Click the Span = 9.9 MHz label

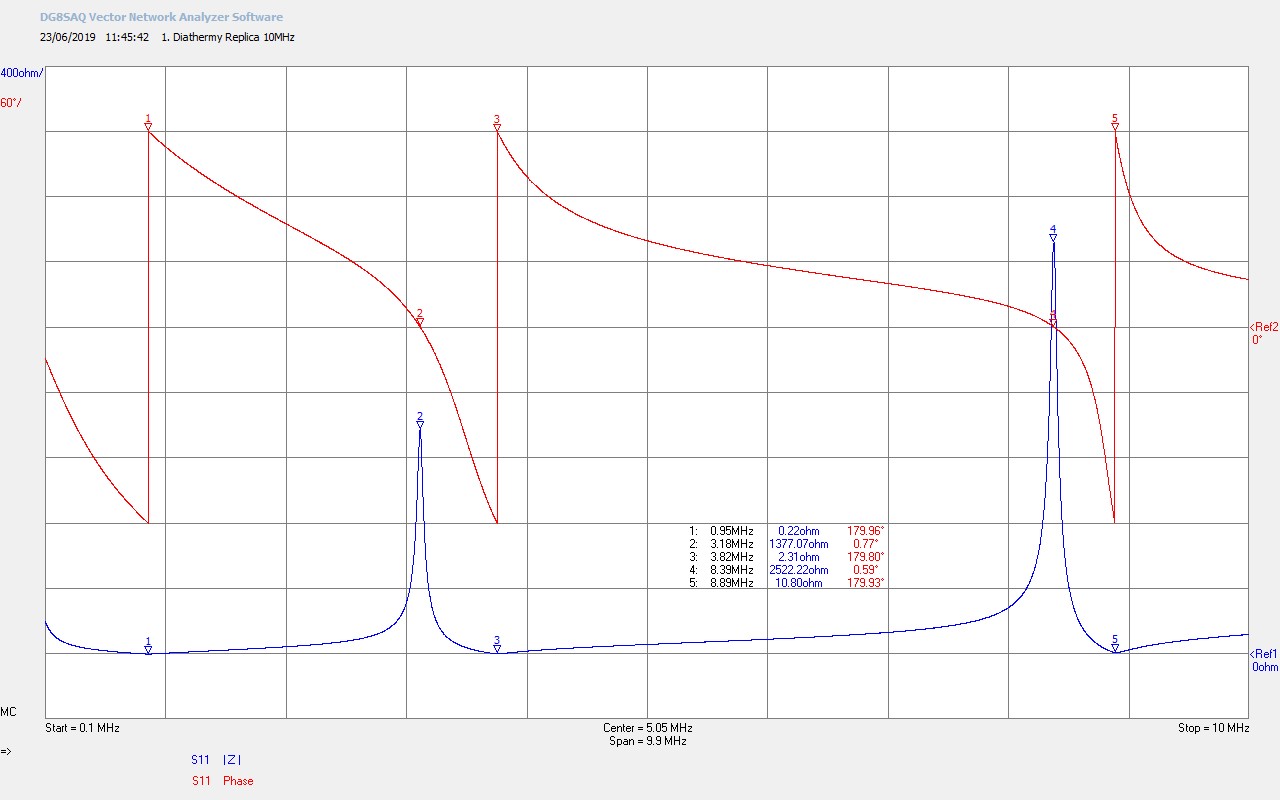(647, 741)
